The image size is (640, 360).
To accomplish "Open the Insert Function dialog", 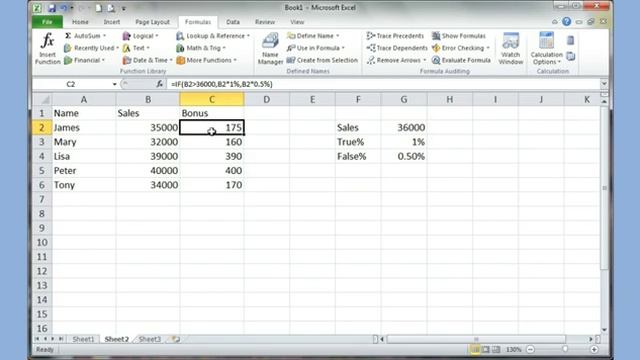I will click(x=47, y=49).
